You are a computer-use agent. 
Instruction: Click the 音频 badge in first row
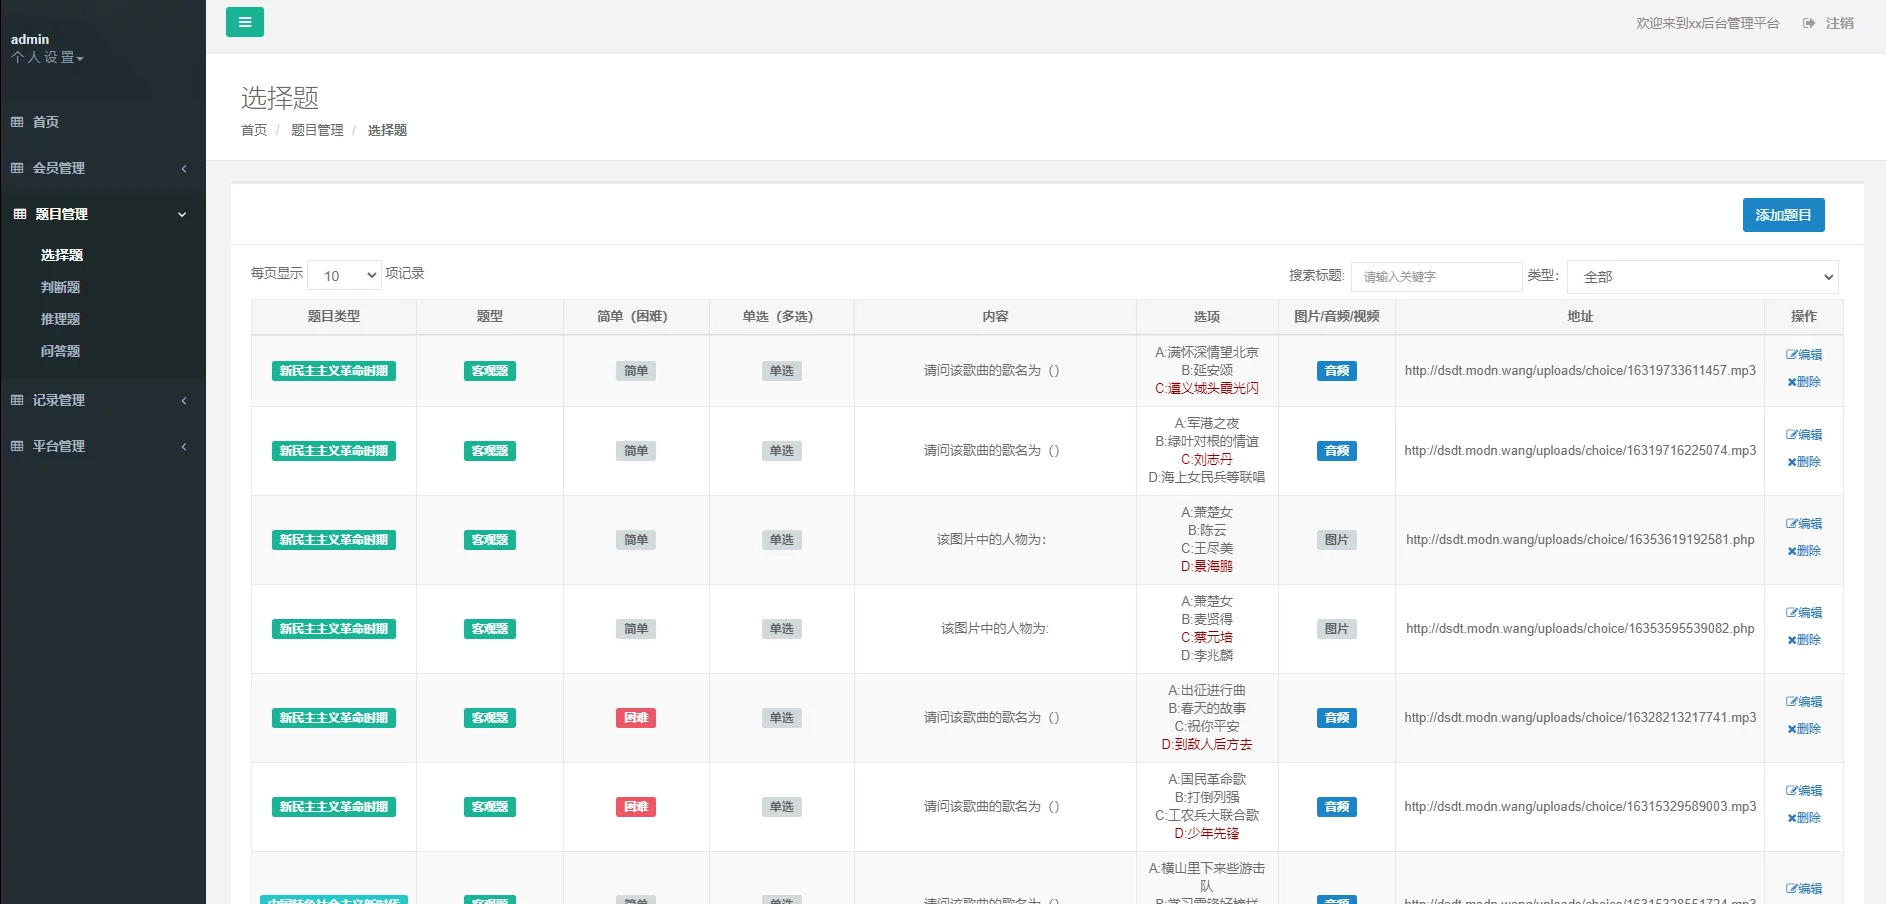1336,370
